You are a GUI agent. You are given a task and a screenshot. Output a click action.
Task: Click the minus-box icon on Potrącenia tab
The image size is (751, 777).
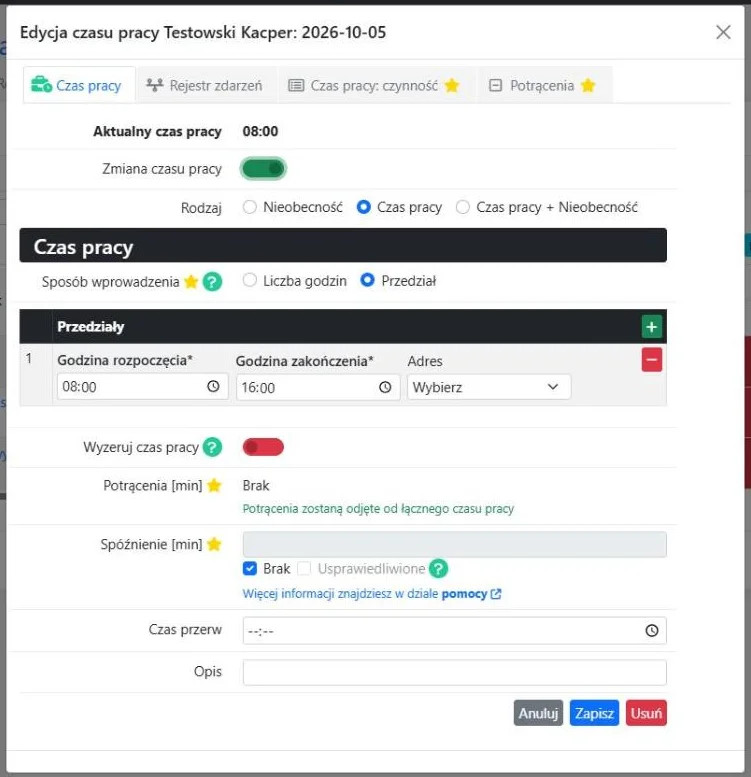pos(495,85)
